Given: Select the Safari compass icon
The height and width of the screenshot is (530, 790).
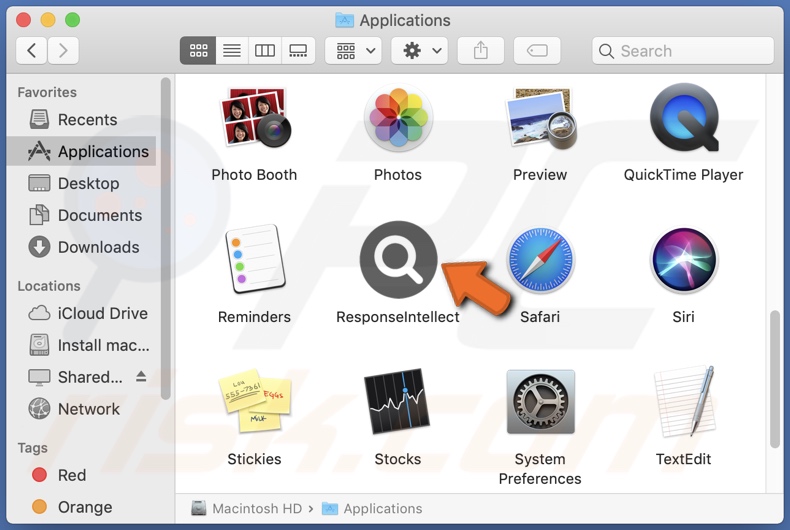Looking at the screenshot, I should click(x=540, y=260).
